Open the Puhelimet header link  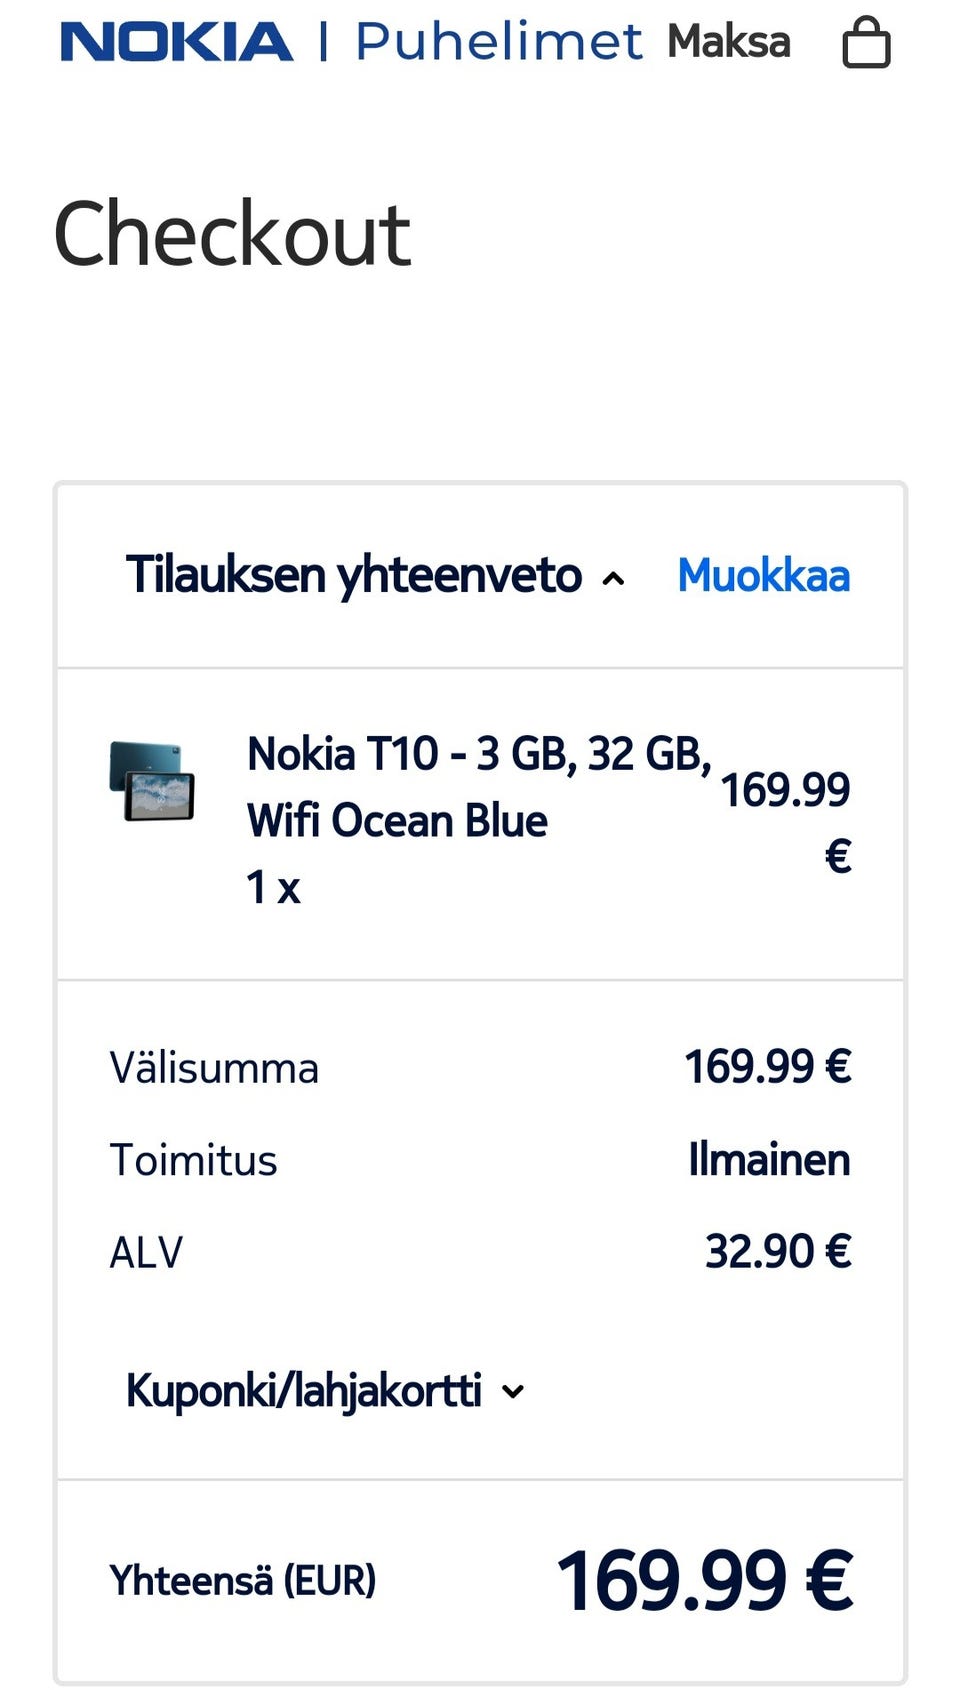click(x=498, y=42)
